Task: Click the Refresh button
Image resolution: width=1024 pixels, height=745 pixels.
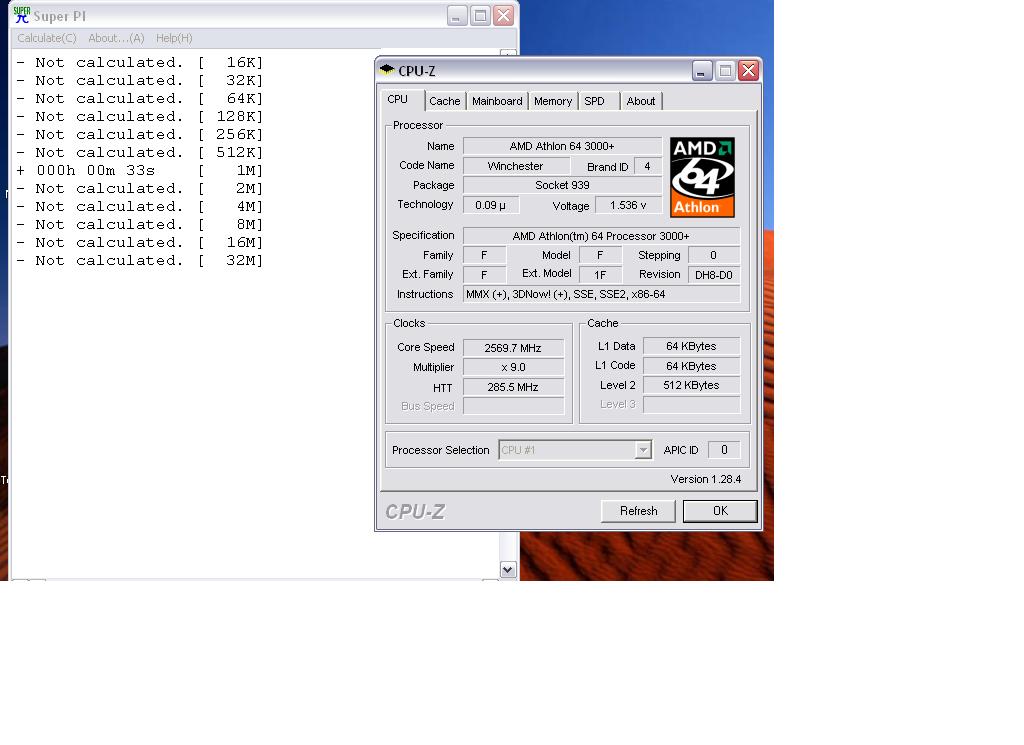Action: 638,511
